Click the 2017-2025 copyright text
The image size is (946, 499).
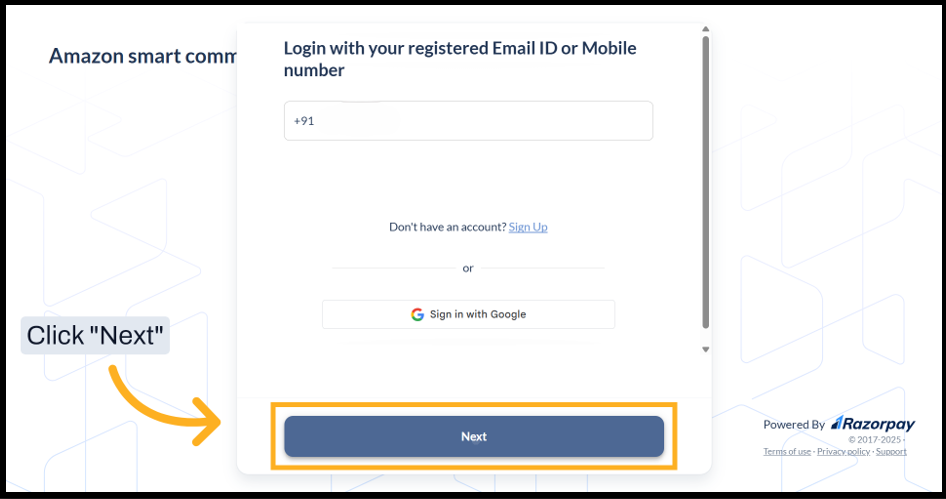875,439
